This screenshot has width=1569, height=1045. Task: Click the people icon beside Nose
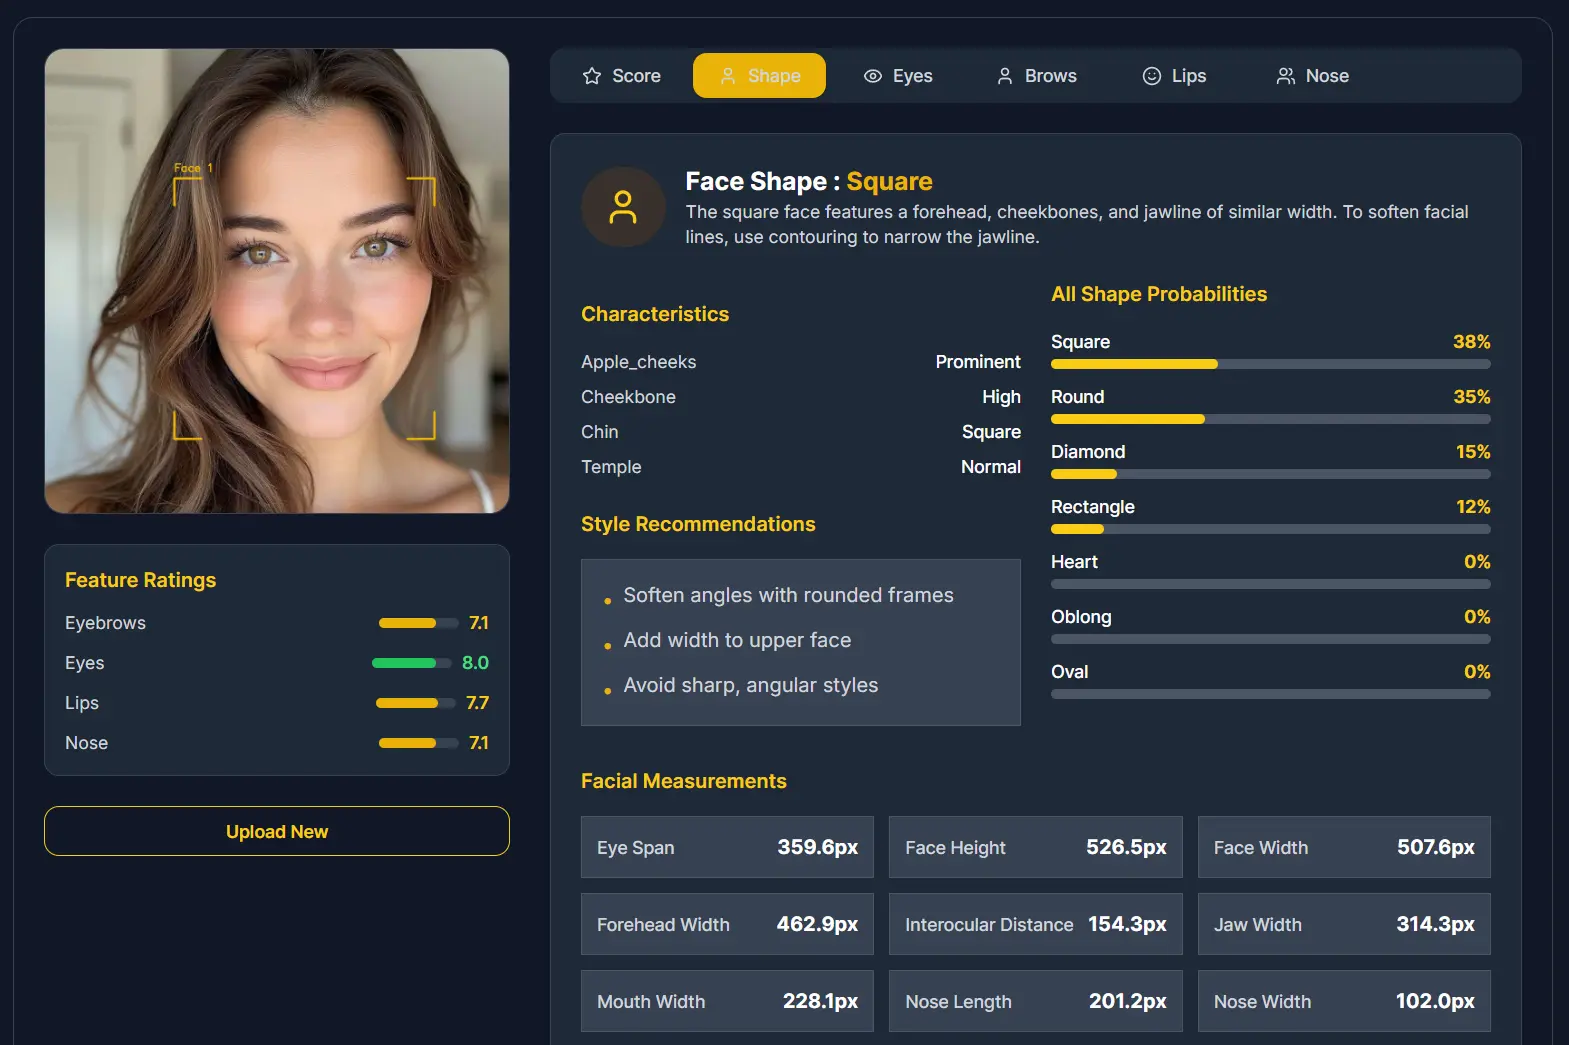[x=1286, y=76]
